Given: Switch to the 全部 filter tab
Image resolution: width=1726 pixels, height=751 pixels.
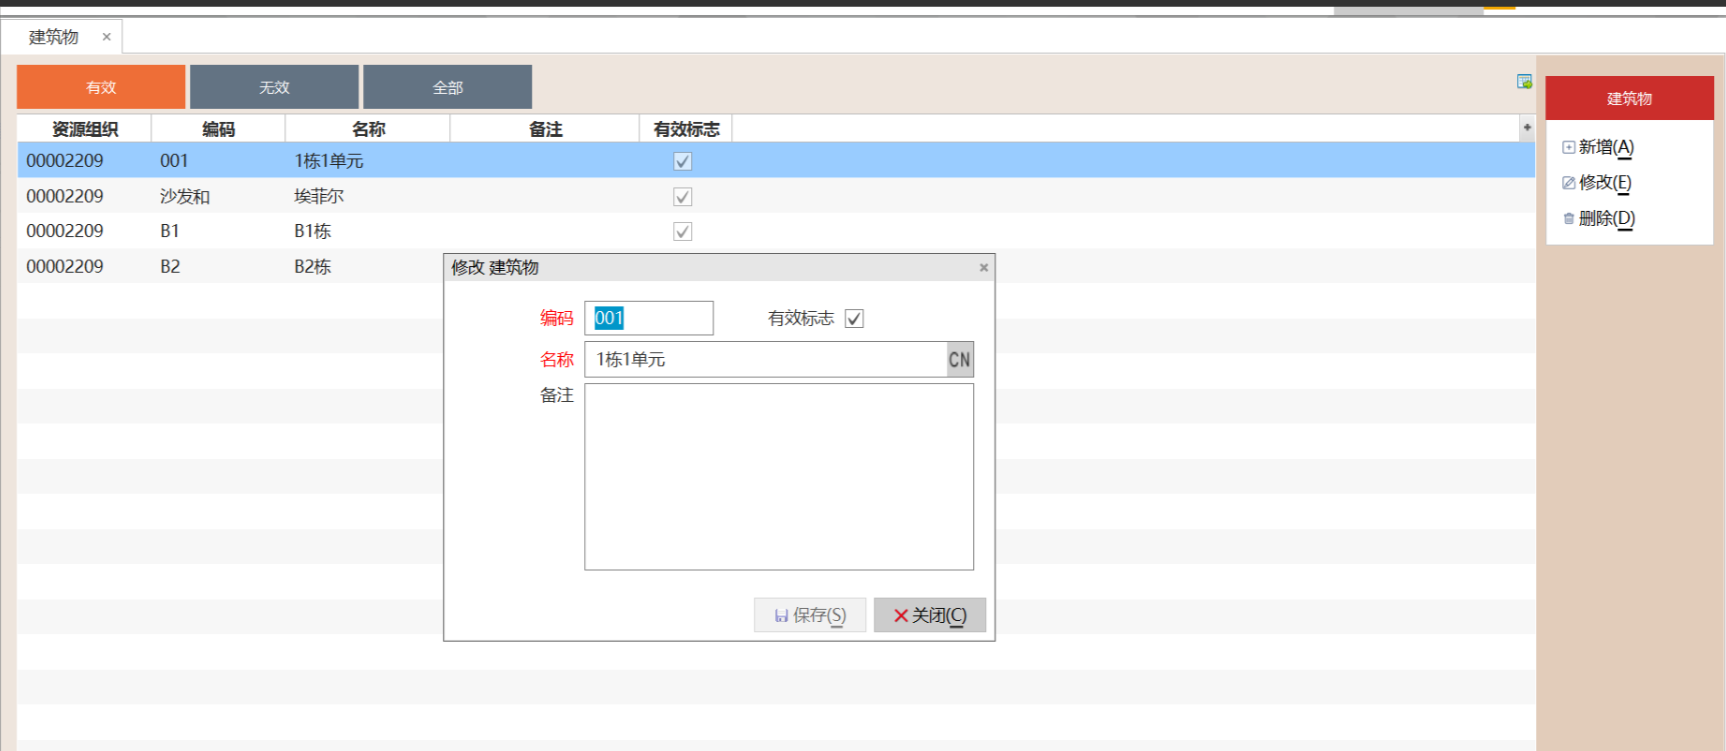Looking at the screenshot, I should 447,87.
